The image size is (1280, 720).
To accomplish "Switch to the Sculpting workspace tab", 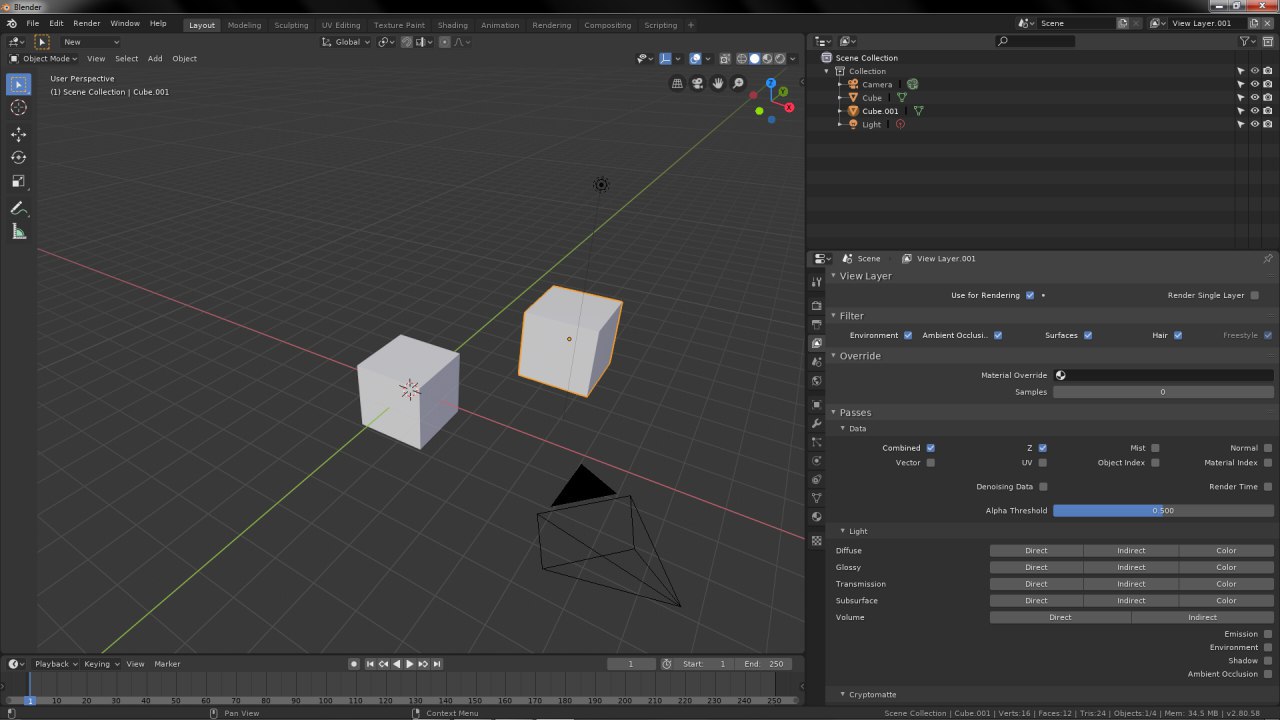I will (291, 25).
